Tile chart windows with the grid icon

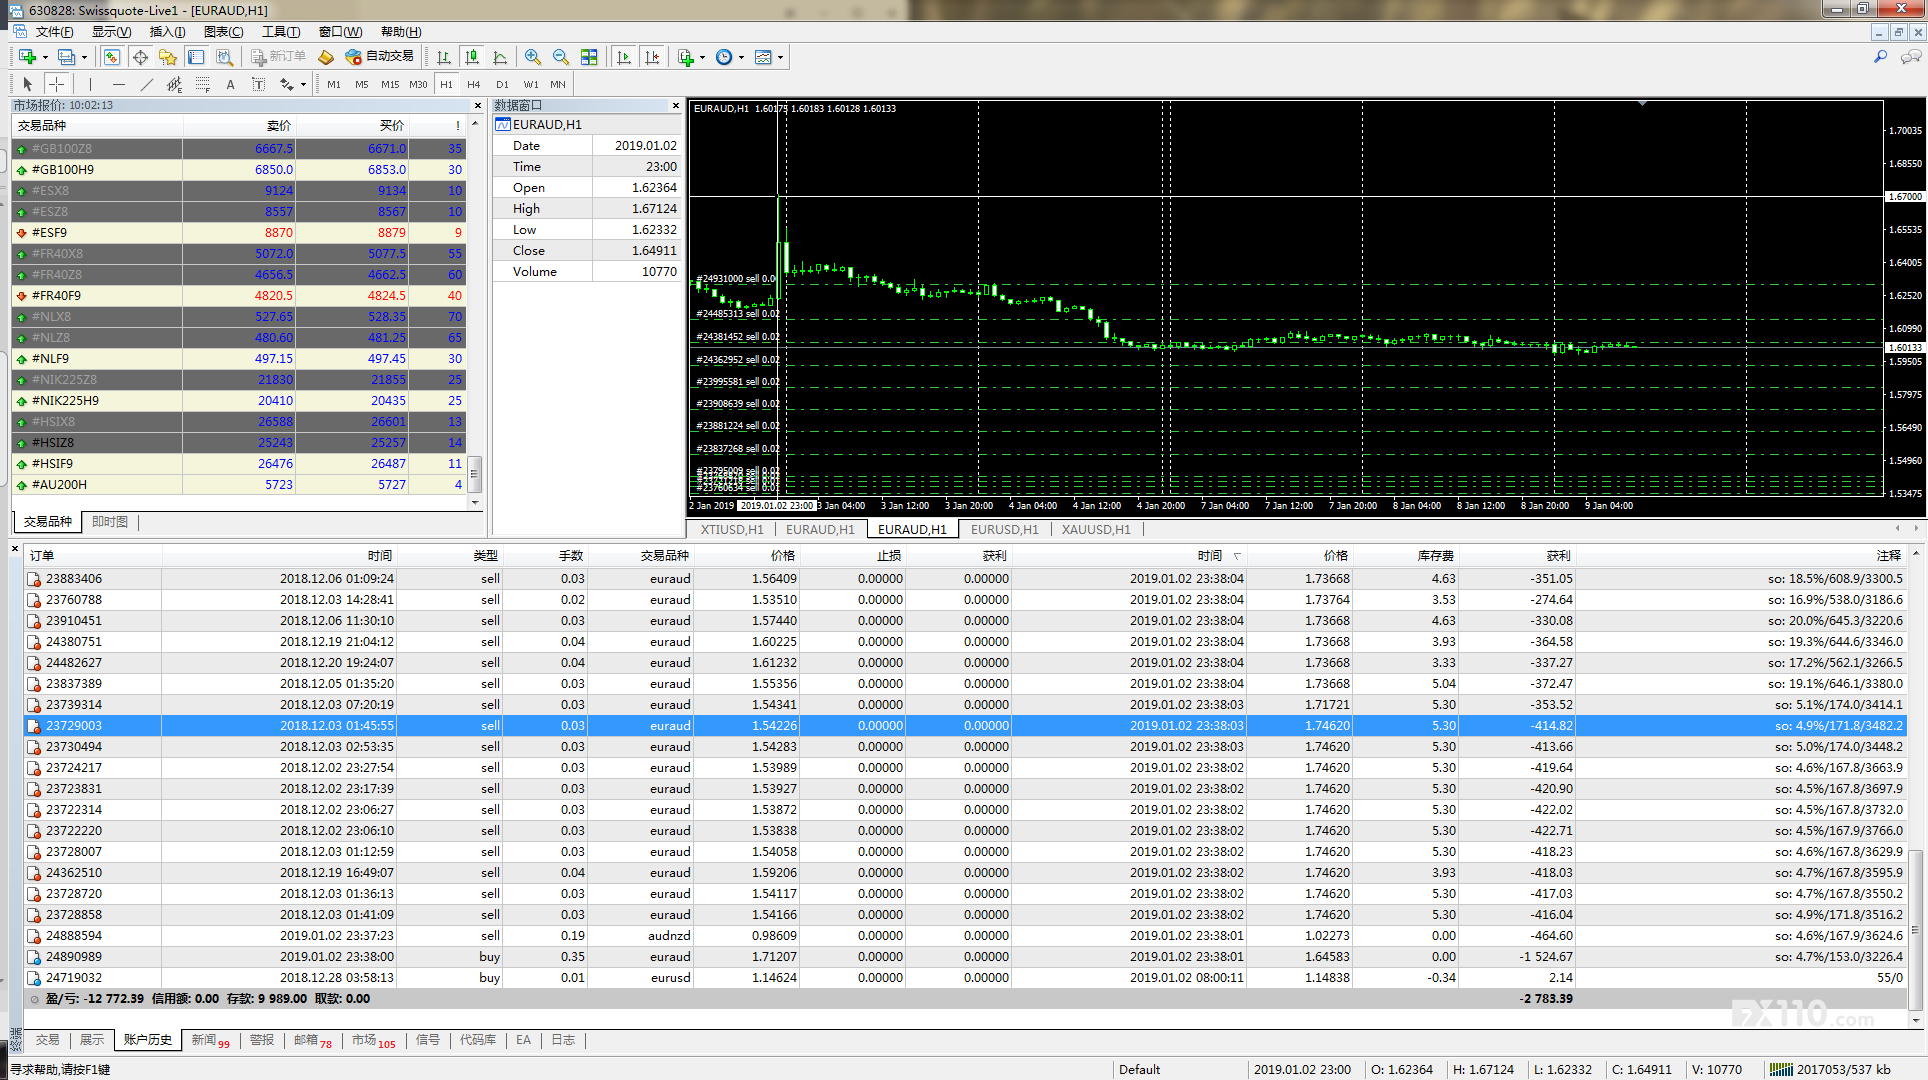click(589, 57)
